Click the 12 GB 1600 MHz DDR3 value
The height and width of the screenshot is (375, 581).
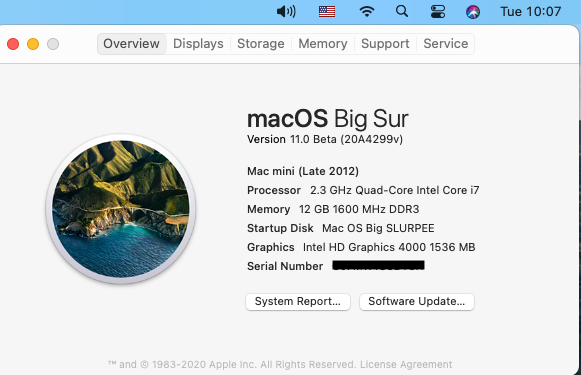point(359,209)
